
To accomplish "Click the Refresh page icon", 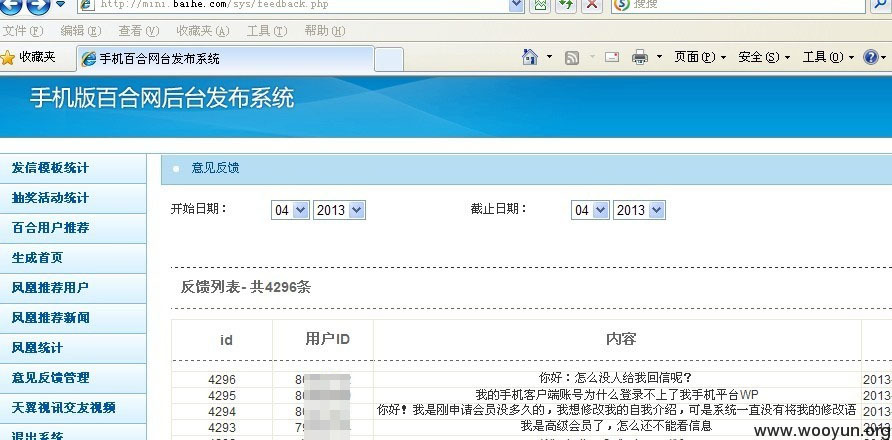I will (565, 5).
